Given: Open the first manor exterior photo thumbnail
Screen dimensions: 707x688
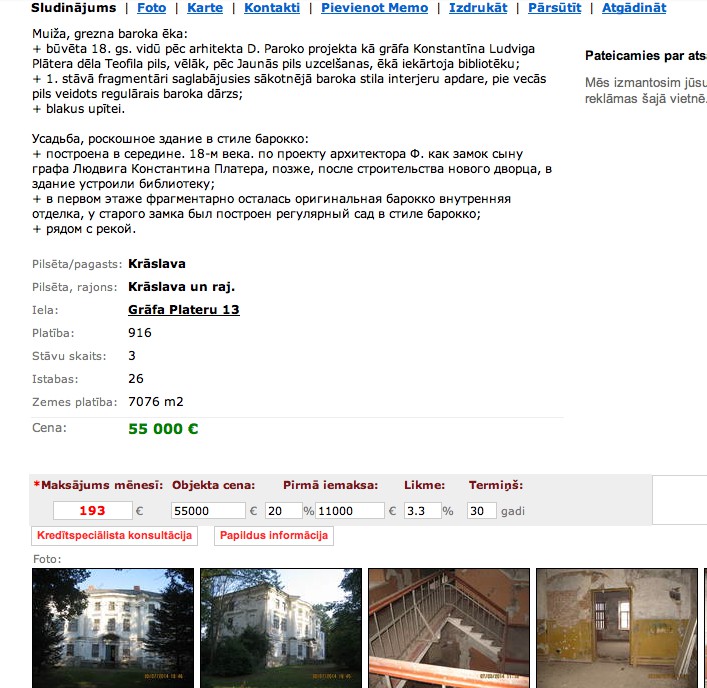Looking at the screenshot, I should point(113,628).
